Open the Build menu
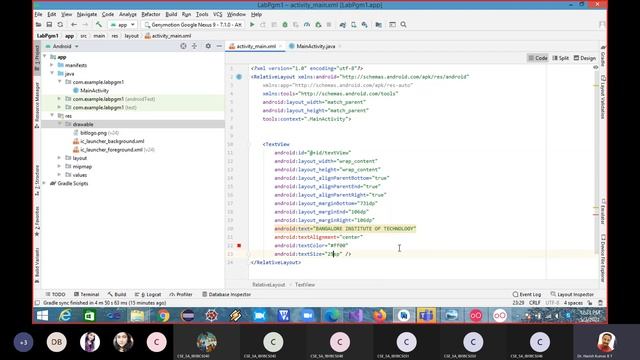Image resolution: width=640 pixels, height=360 pixels. point(171,14)
